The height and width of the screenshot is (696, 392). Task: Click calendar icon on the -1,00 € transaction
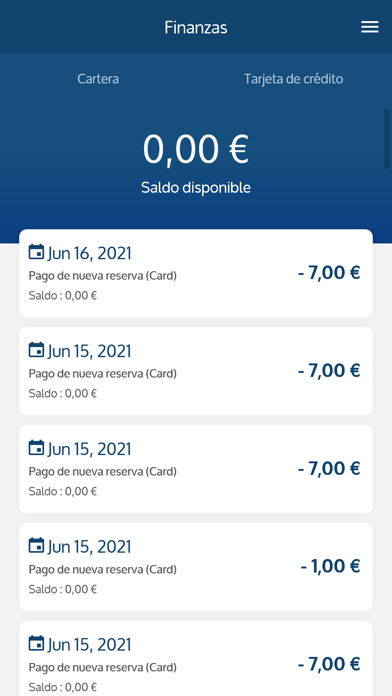point(36,546)
